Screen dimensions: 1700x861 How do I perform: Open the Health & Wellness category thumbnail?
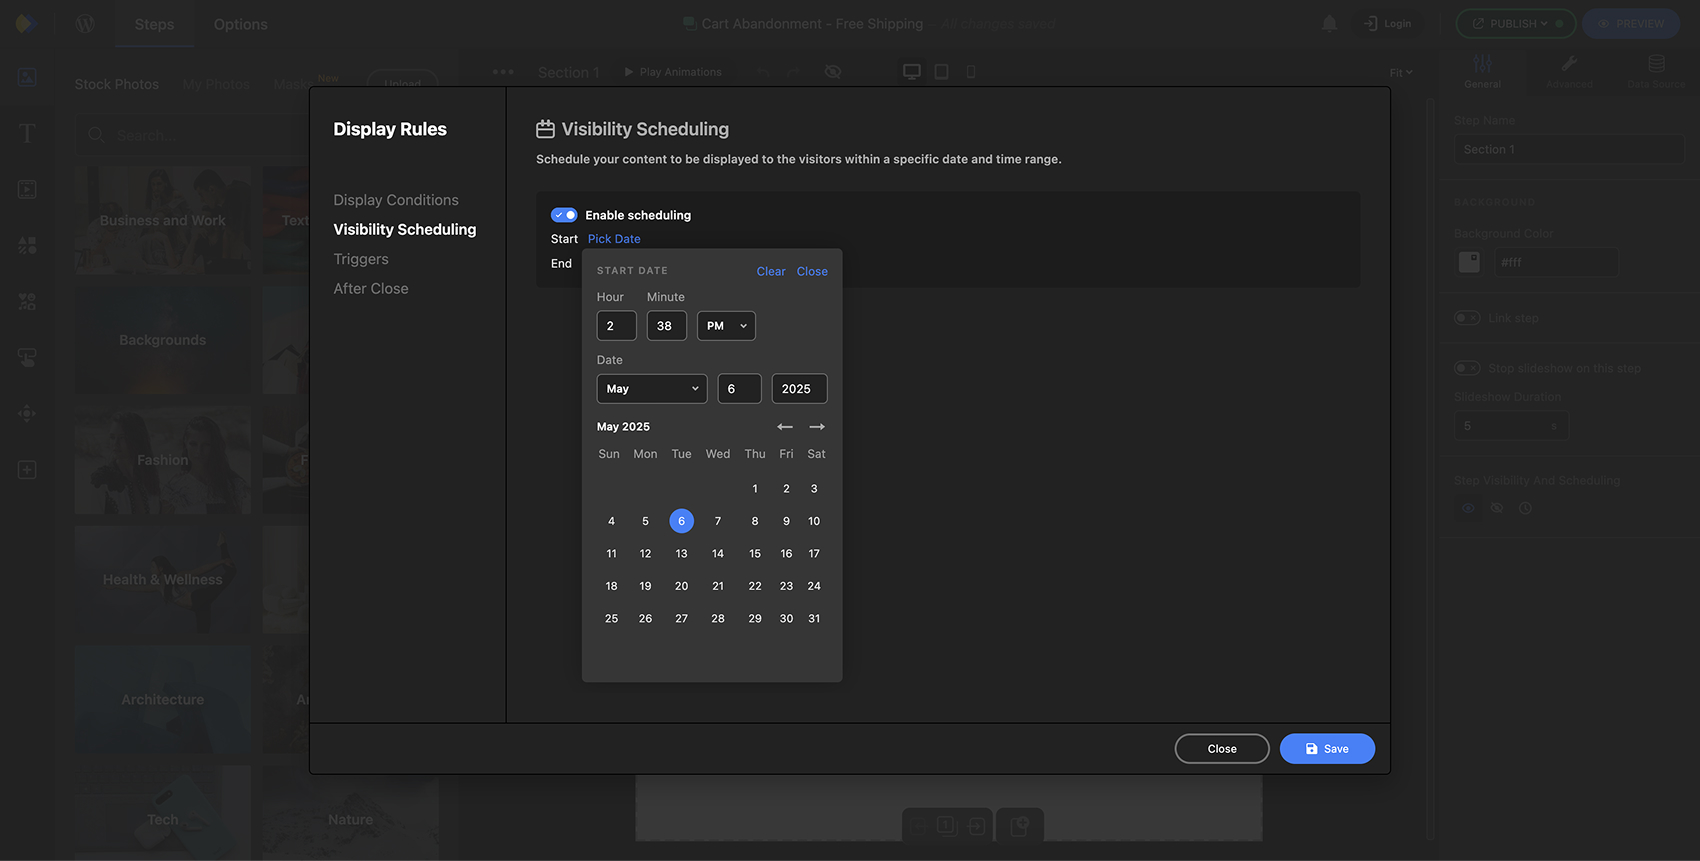tap(163, 580)
